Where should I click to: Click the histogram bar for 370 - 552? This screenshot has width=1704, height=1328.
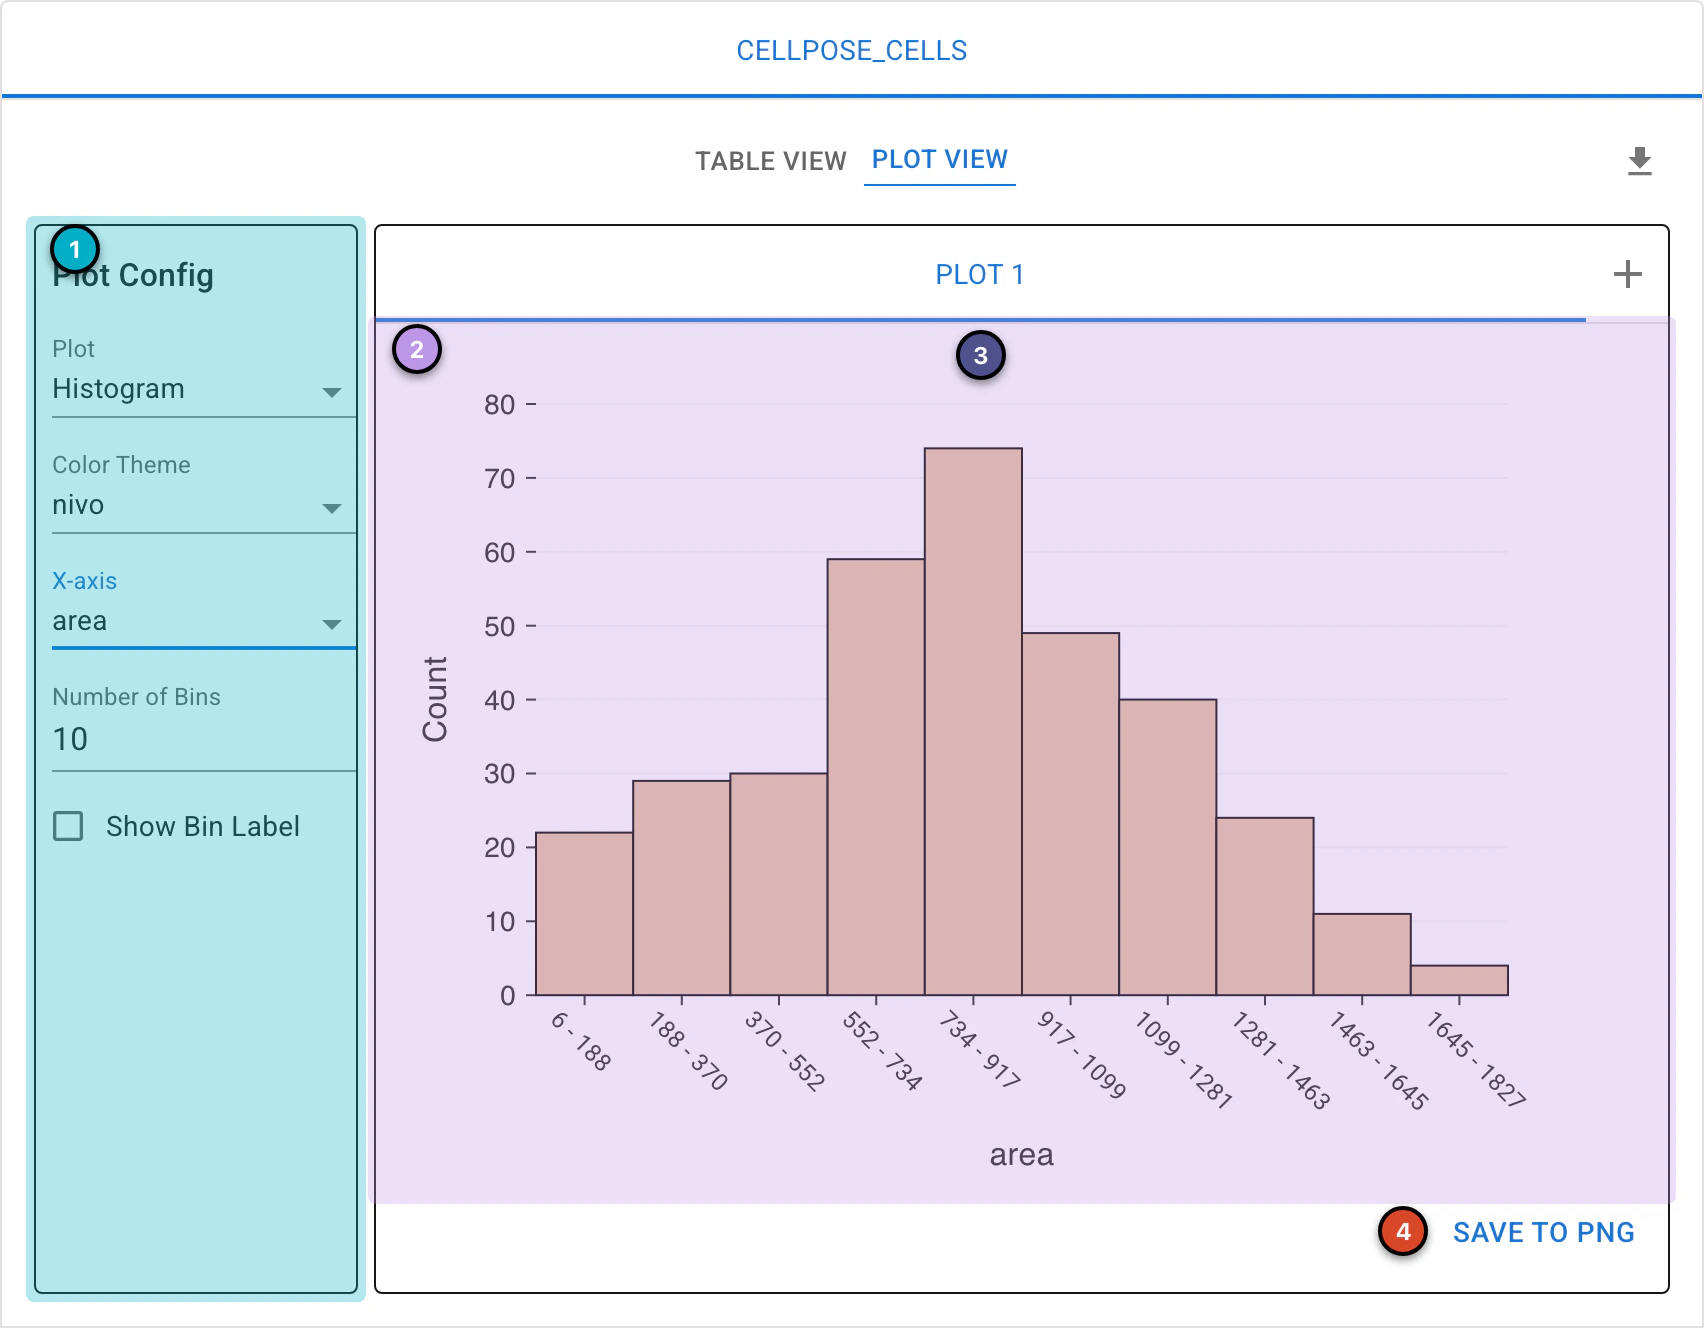click(779, 884)
